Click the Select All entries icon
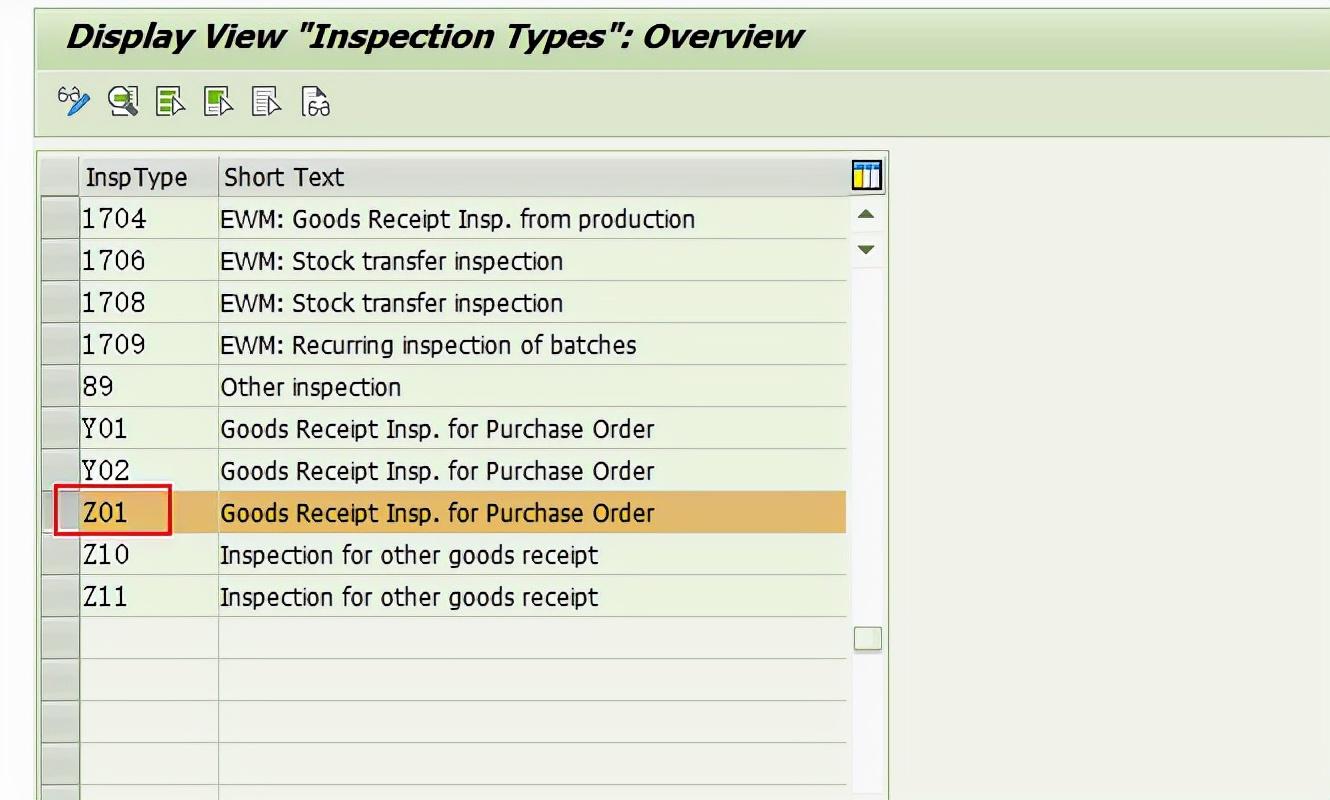 coord(168,101)
